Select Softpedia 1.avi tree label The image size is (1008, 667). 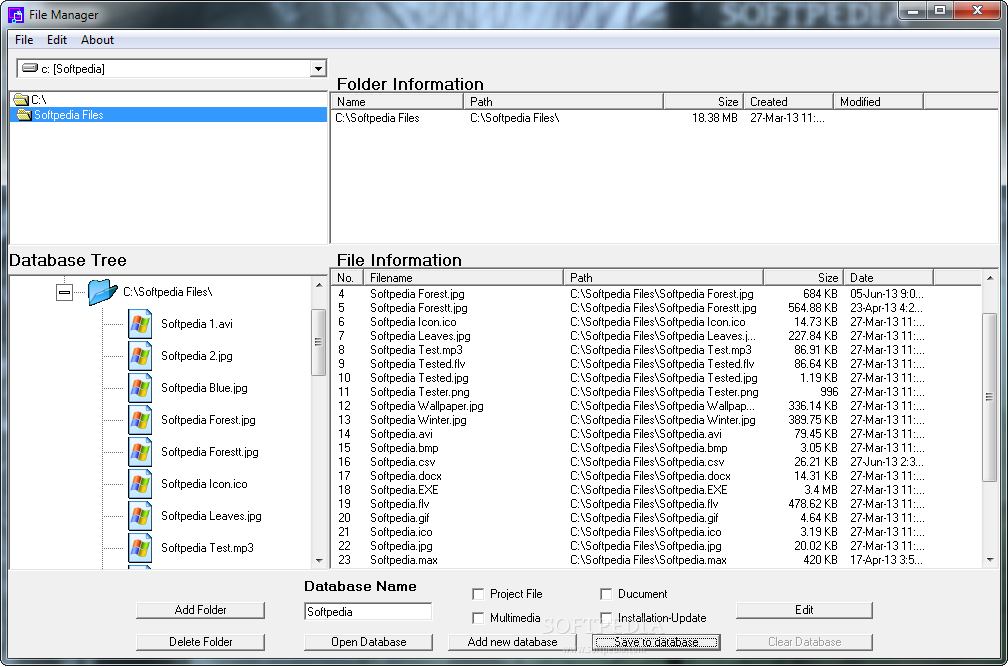[197, 324]
